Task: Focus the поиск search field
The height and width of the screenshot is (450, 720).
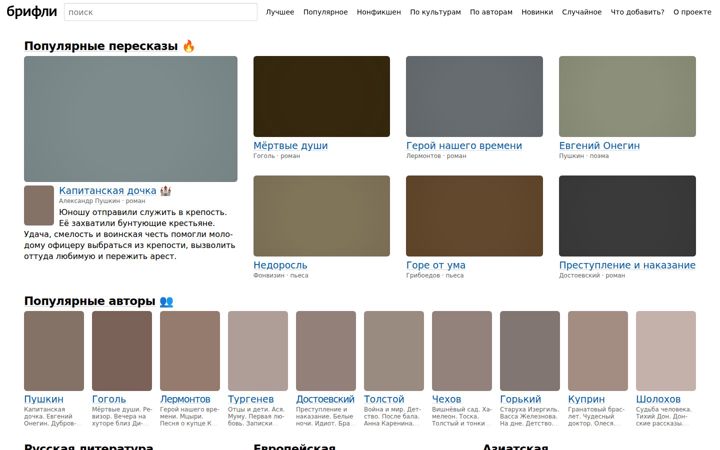Action: click(161, 12)
